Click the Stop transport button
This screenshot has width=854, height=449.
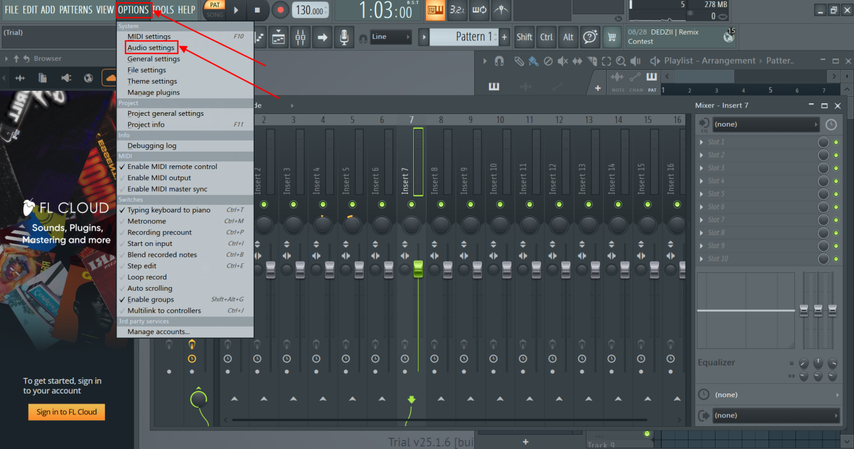pyautogui.click(x=257, y=10)
